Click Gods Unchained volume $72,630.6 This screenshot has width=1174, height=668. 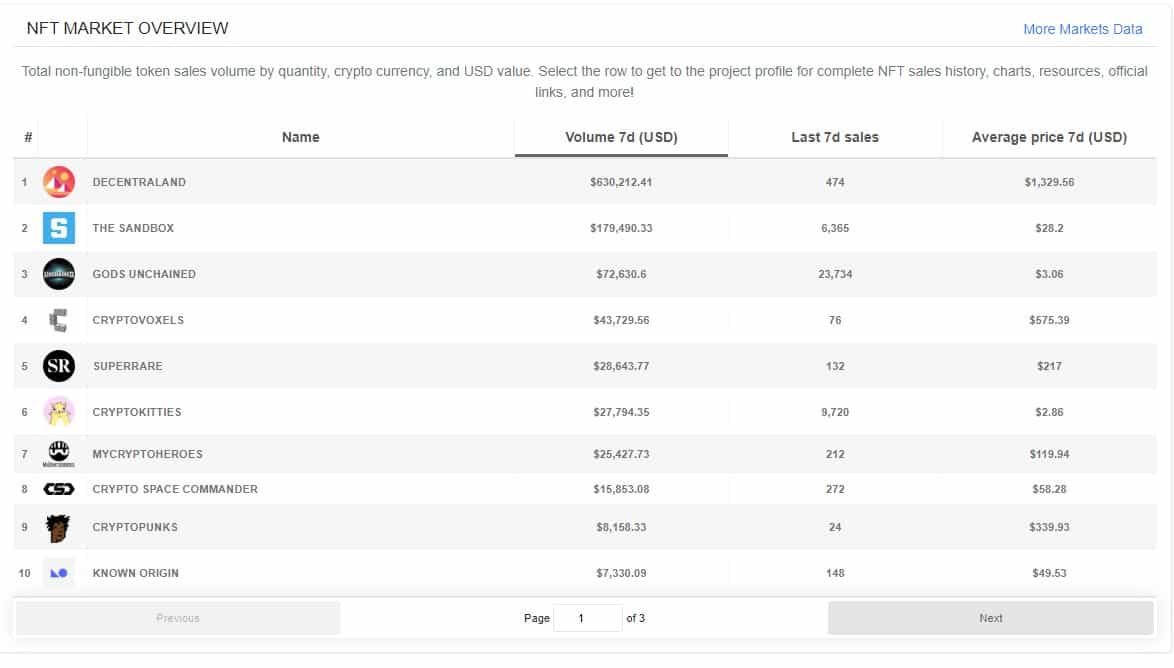(x=621, y=274)
